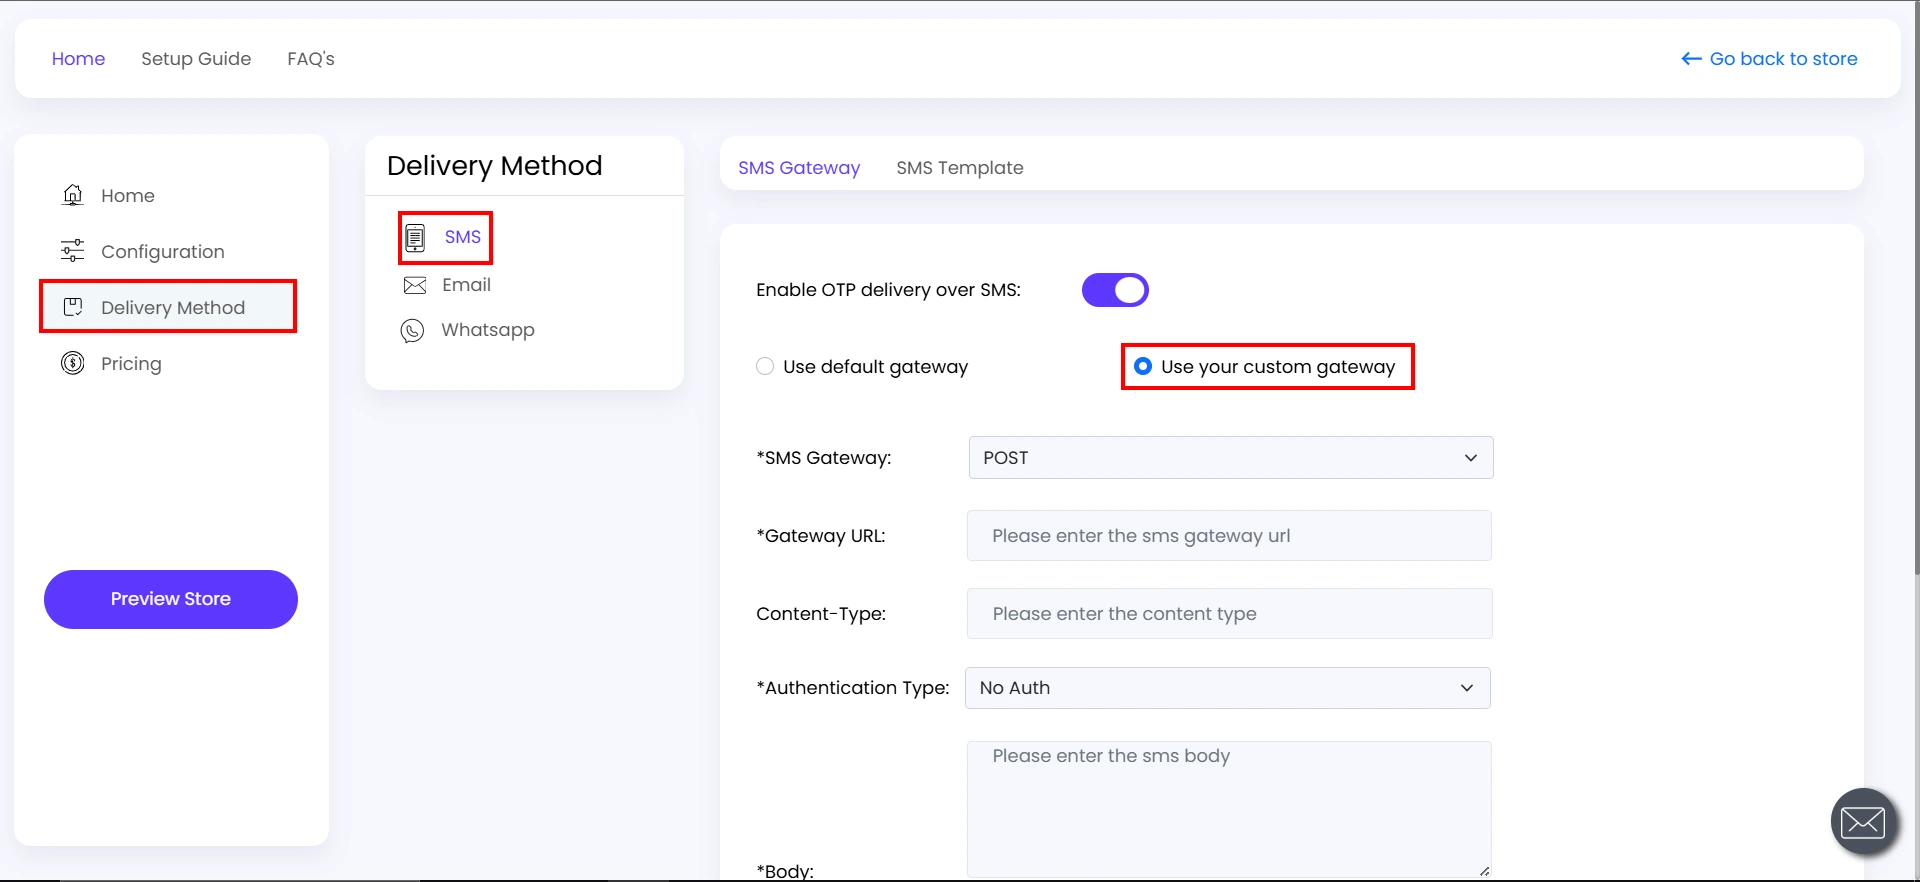Click into the Gateway URL field
This screenshot has width=1920, height=882.
pyautogui.click(x=1229, y=536)
